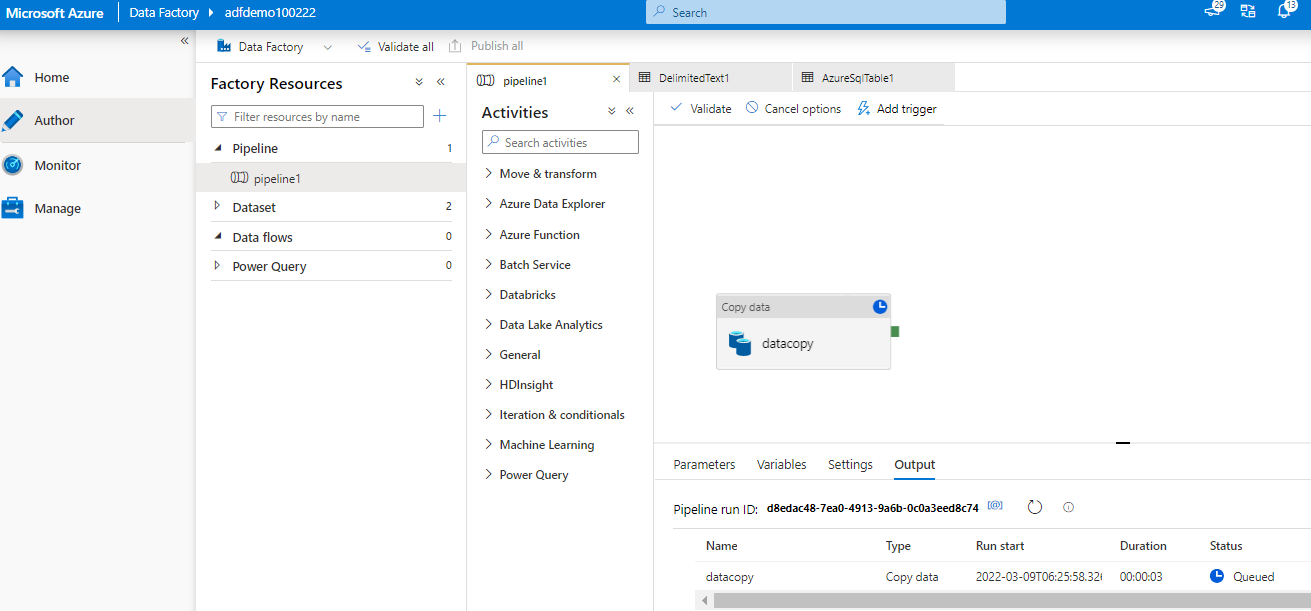
Task: Click Validate all button
Action: tap(395, 46)
